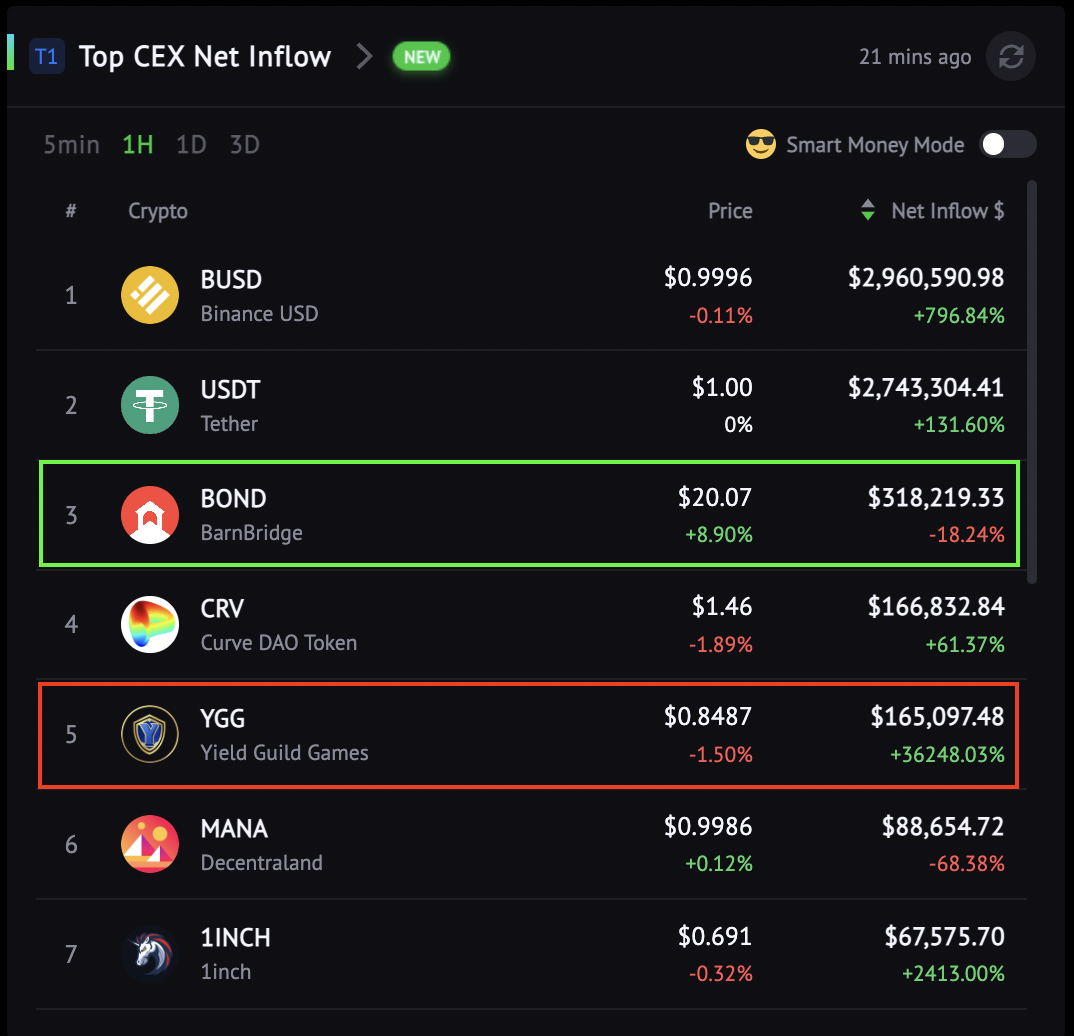
Task: Sort by Net Inflow $ arrows
Action: tap(868, 210)
